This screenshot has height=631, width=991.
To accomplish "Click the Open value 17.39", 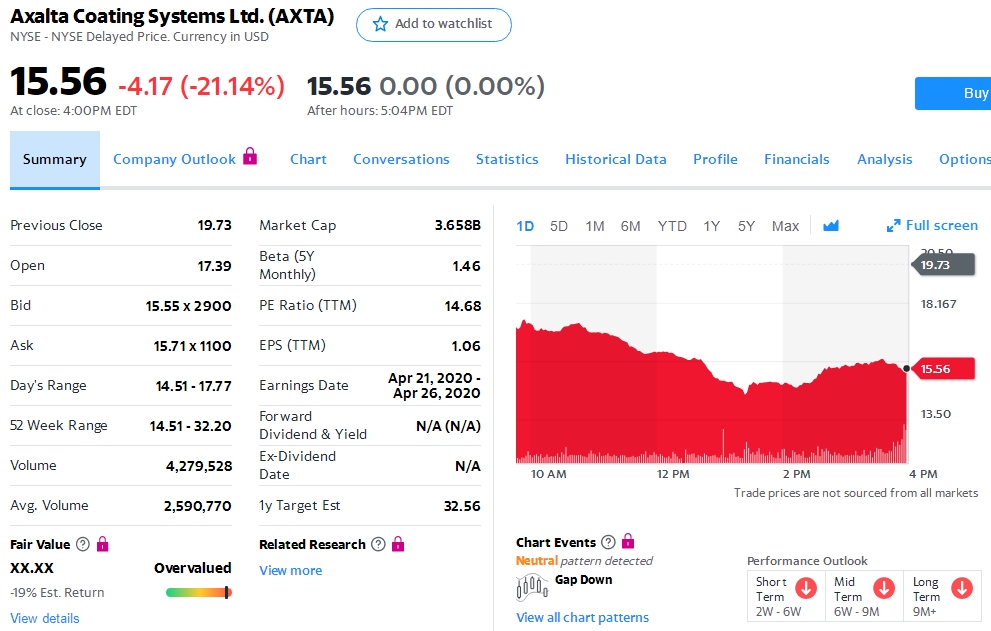I will [214, 266].
